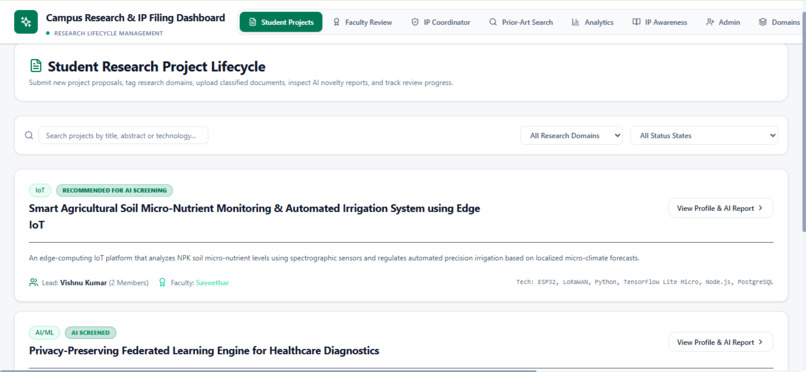Click the Research Lifecycle Management subtitle
This screenshot has width=806, height=372.
click(108, 33)
